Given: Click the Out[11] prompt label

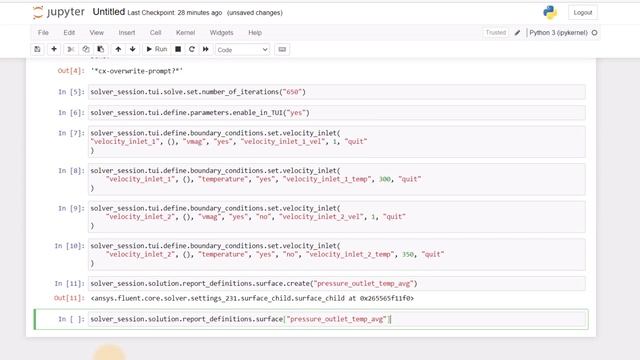Looking at the screenshot, I should point(69,298).
